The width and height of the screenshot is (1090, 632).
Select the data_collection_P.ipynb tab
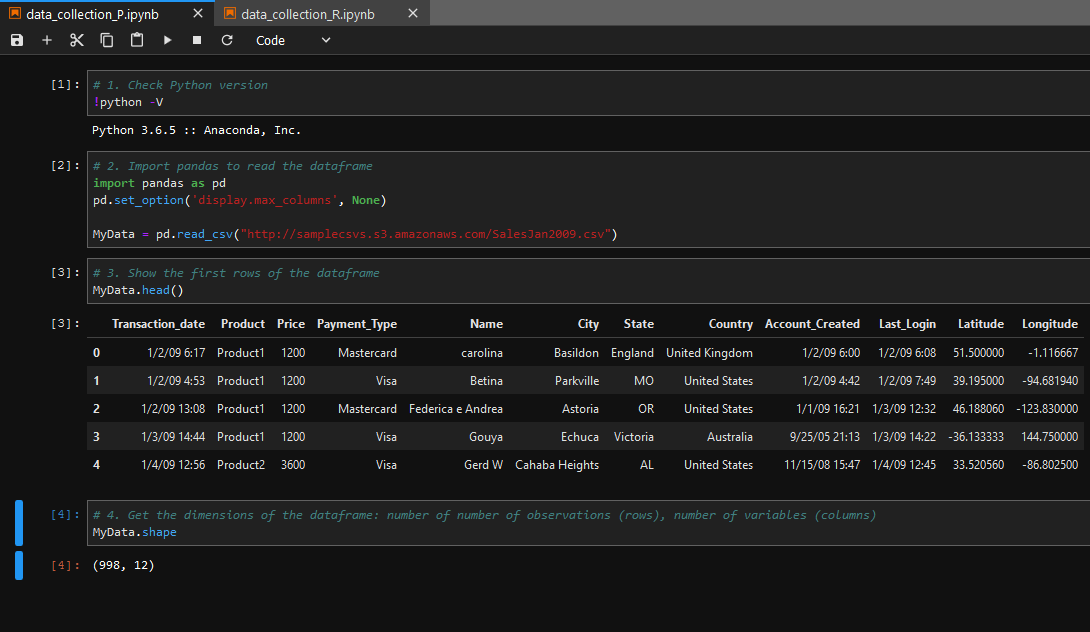coord(92,13)
